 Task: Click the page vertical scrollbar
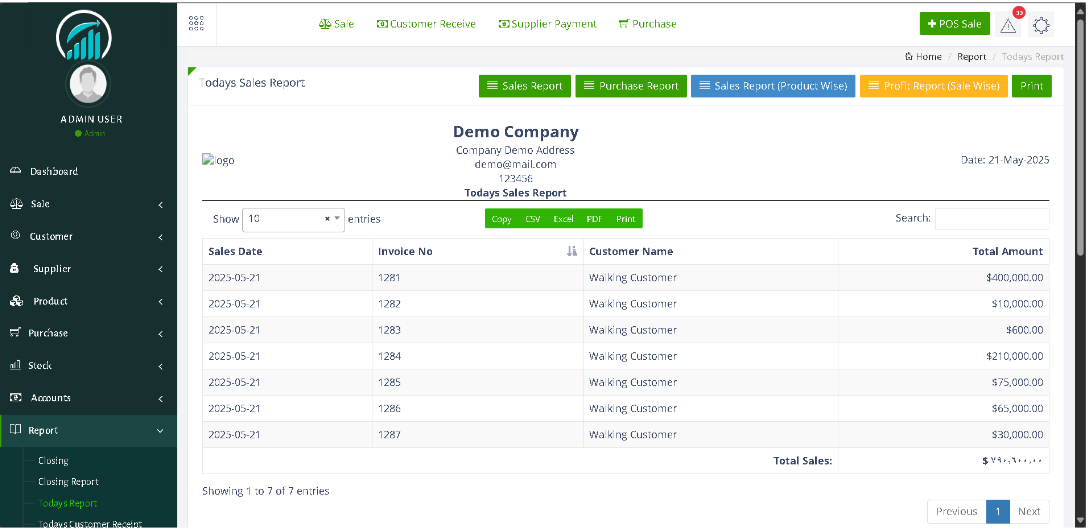point(1081,139)
